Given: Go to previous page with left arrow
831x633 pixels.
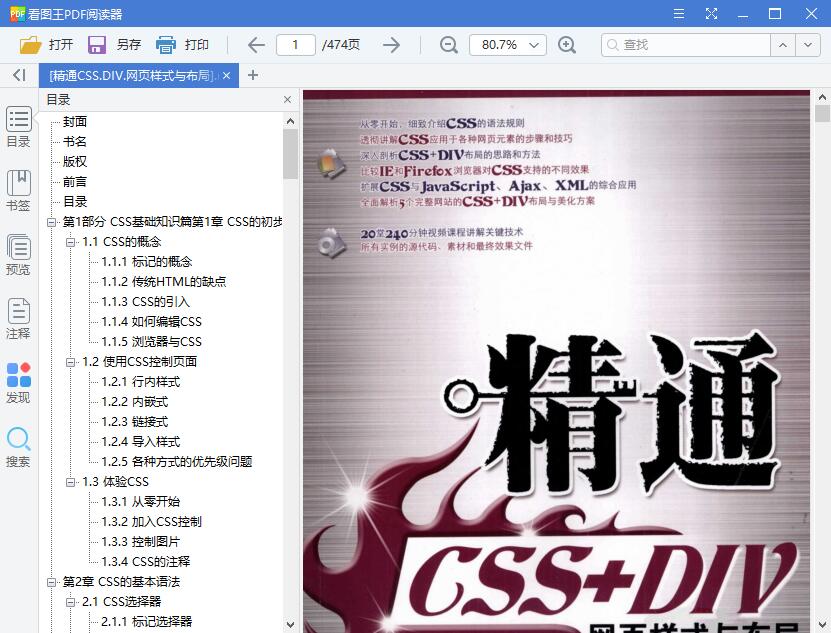Looking at the screenshot, I should 257,45.
